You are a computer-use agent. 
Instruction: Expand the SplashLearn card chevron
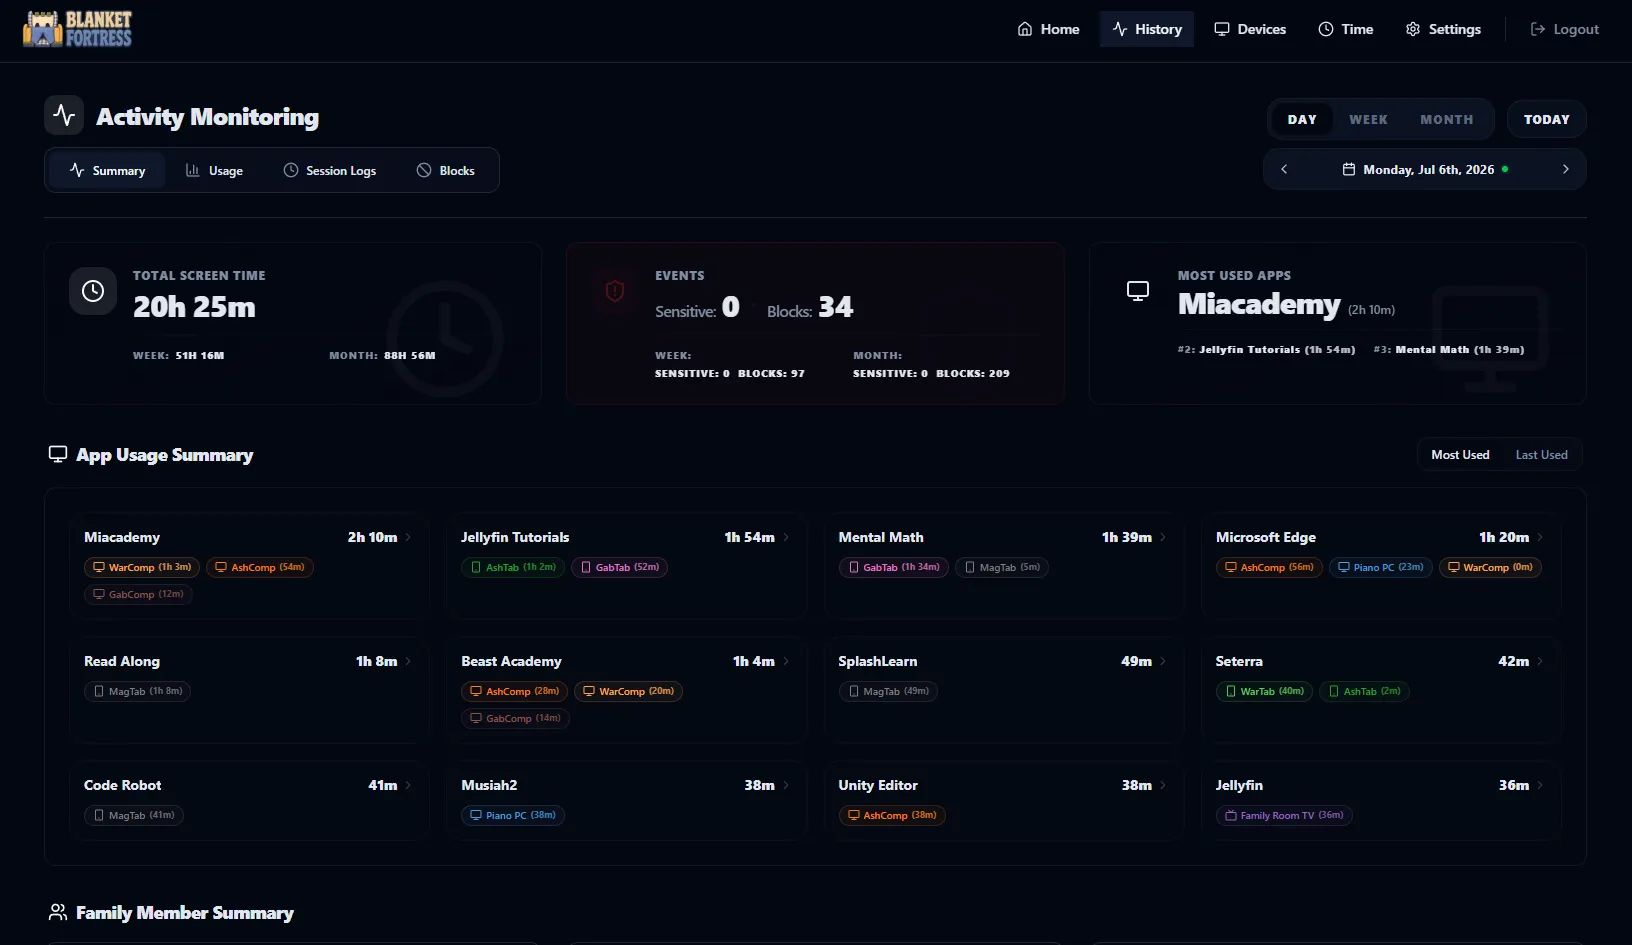1163,661
